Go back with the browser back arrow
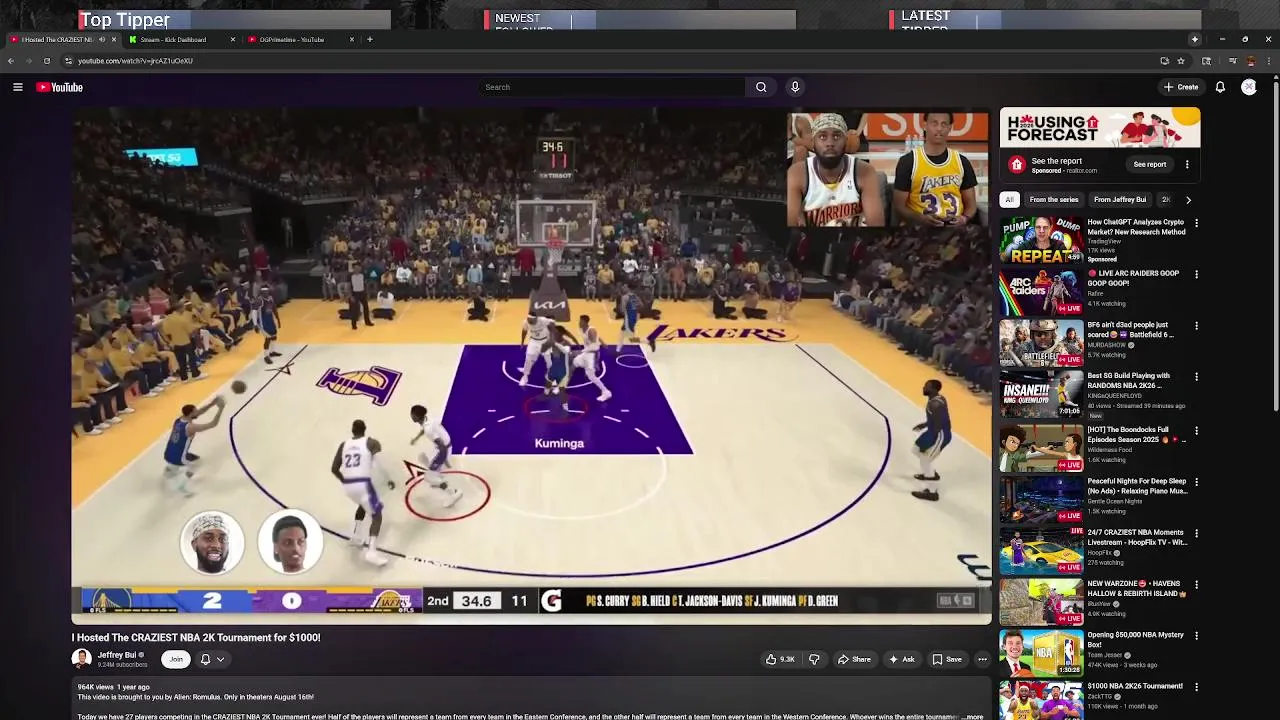1280x720 pixels. [11, 61]
